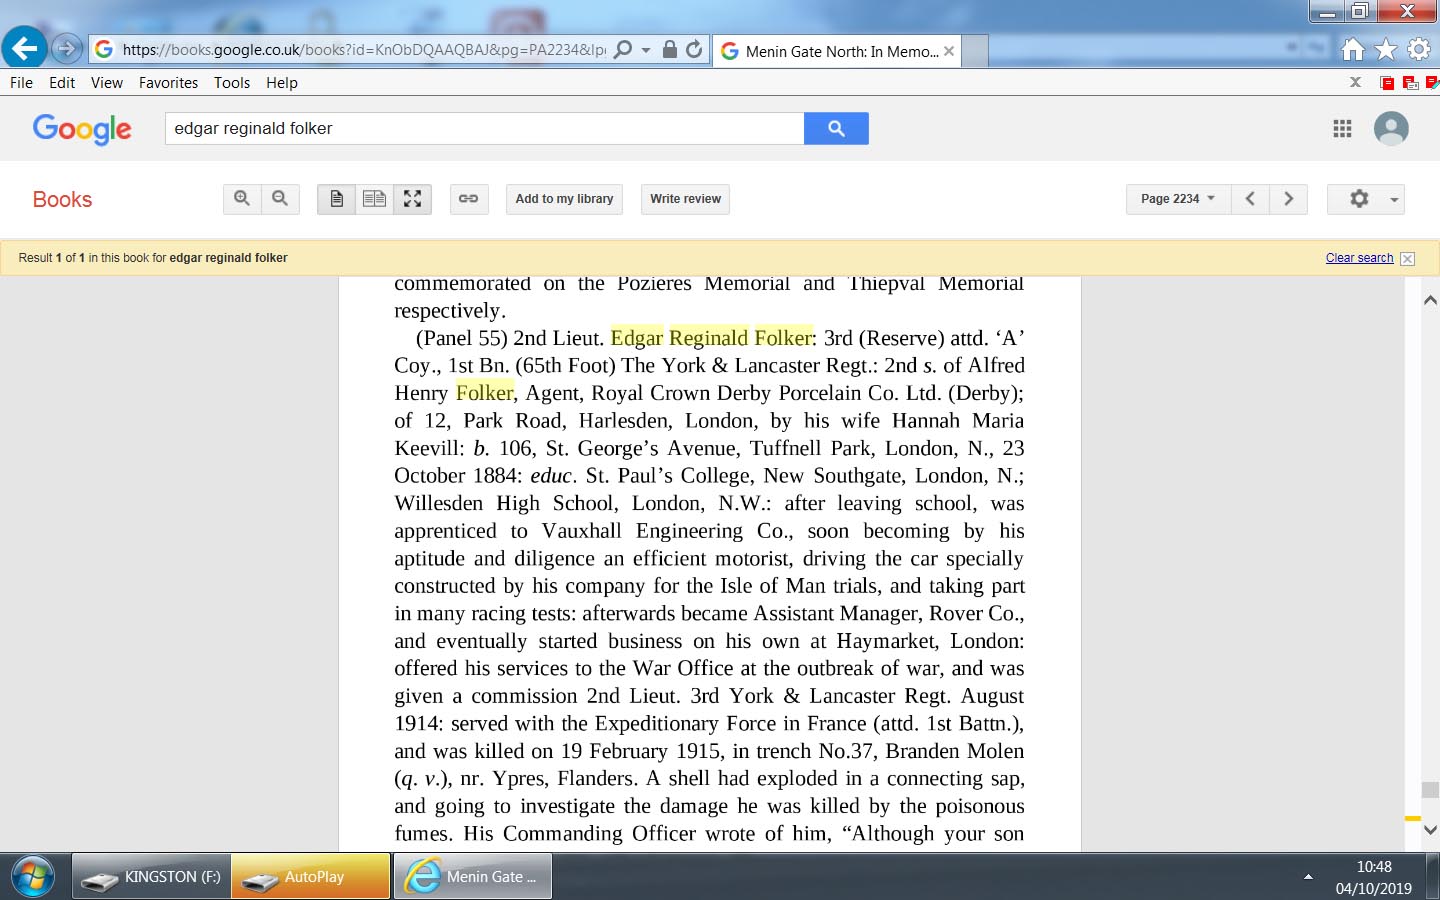Open the View menu

[107, 83]
